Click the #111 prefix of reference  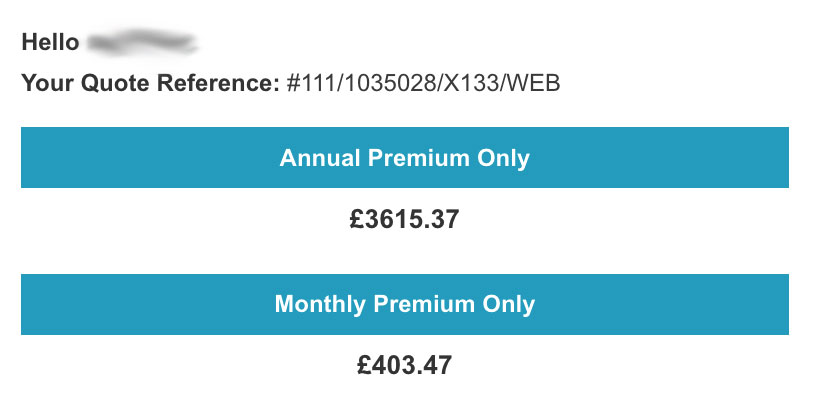(311, 83)
